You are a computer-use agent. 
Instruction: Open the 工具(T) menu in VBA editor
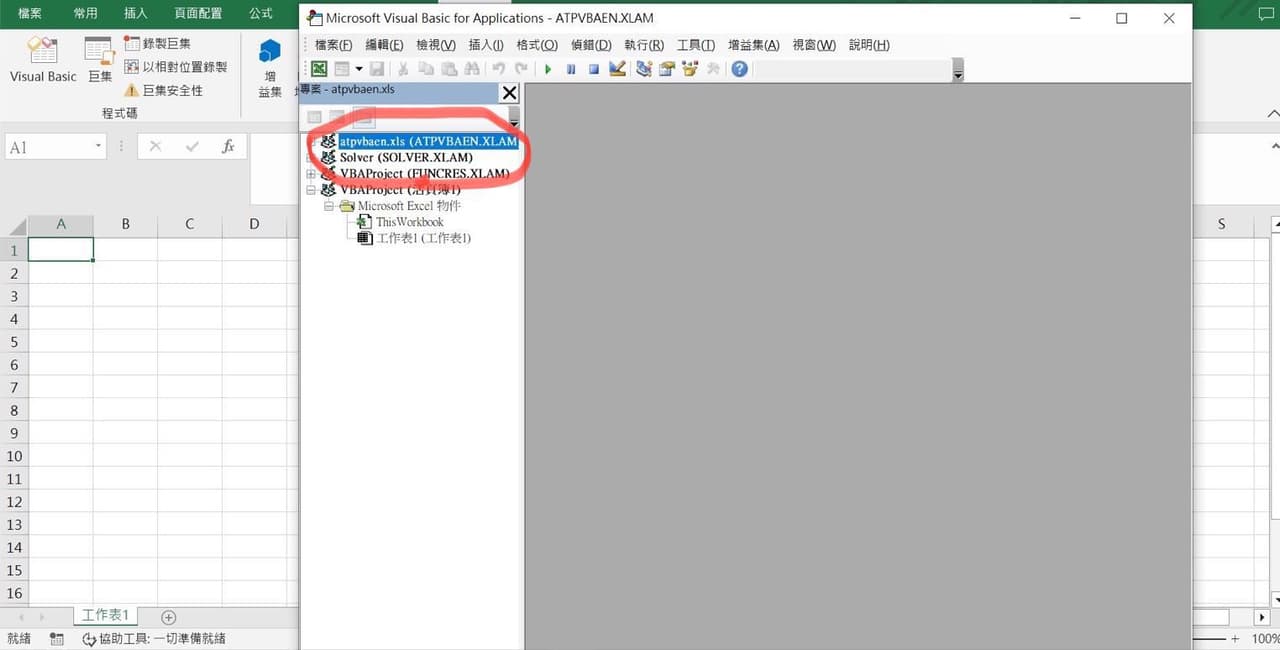(696, 45)
